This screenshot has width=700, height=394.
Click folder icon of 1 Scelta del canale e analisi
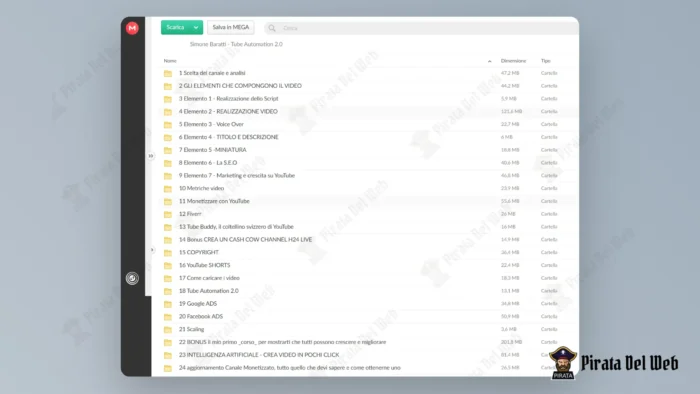click(168, 73)
